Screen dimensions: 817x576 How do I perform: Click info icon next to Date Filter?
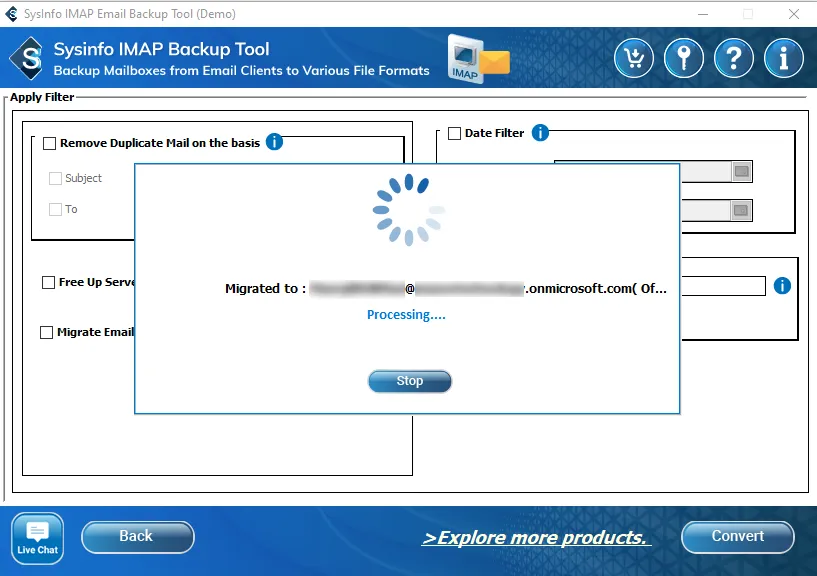[540, 133]
